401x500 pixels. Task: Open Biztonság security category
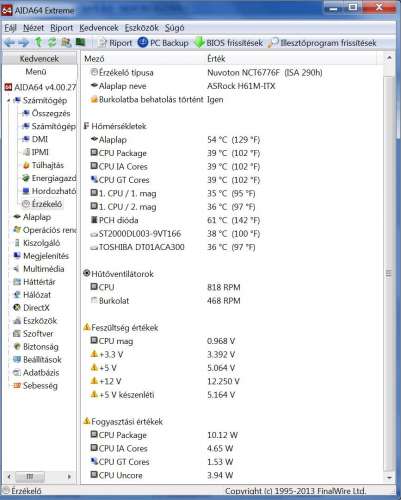pyautogui.click(x=36, y=347)
